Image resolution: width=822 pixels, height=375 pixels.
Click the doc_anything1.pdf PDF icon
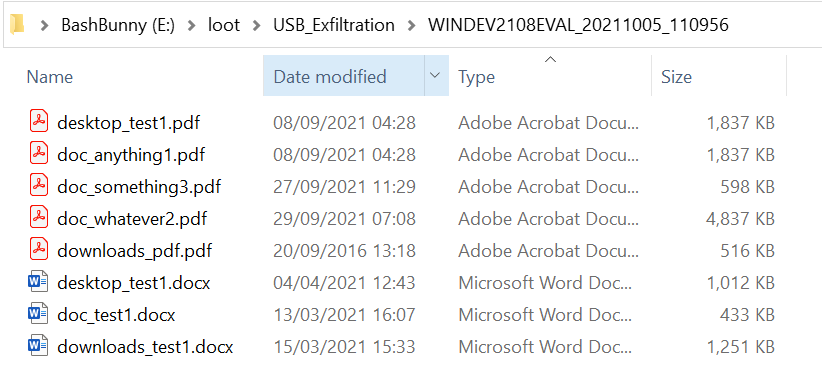click(39, 154)
